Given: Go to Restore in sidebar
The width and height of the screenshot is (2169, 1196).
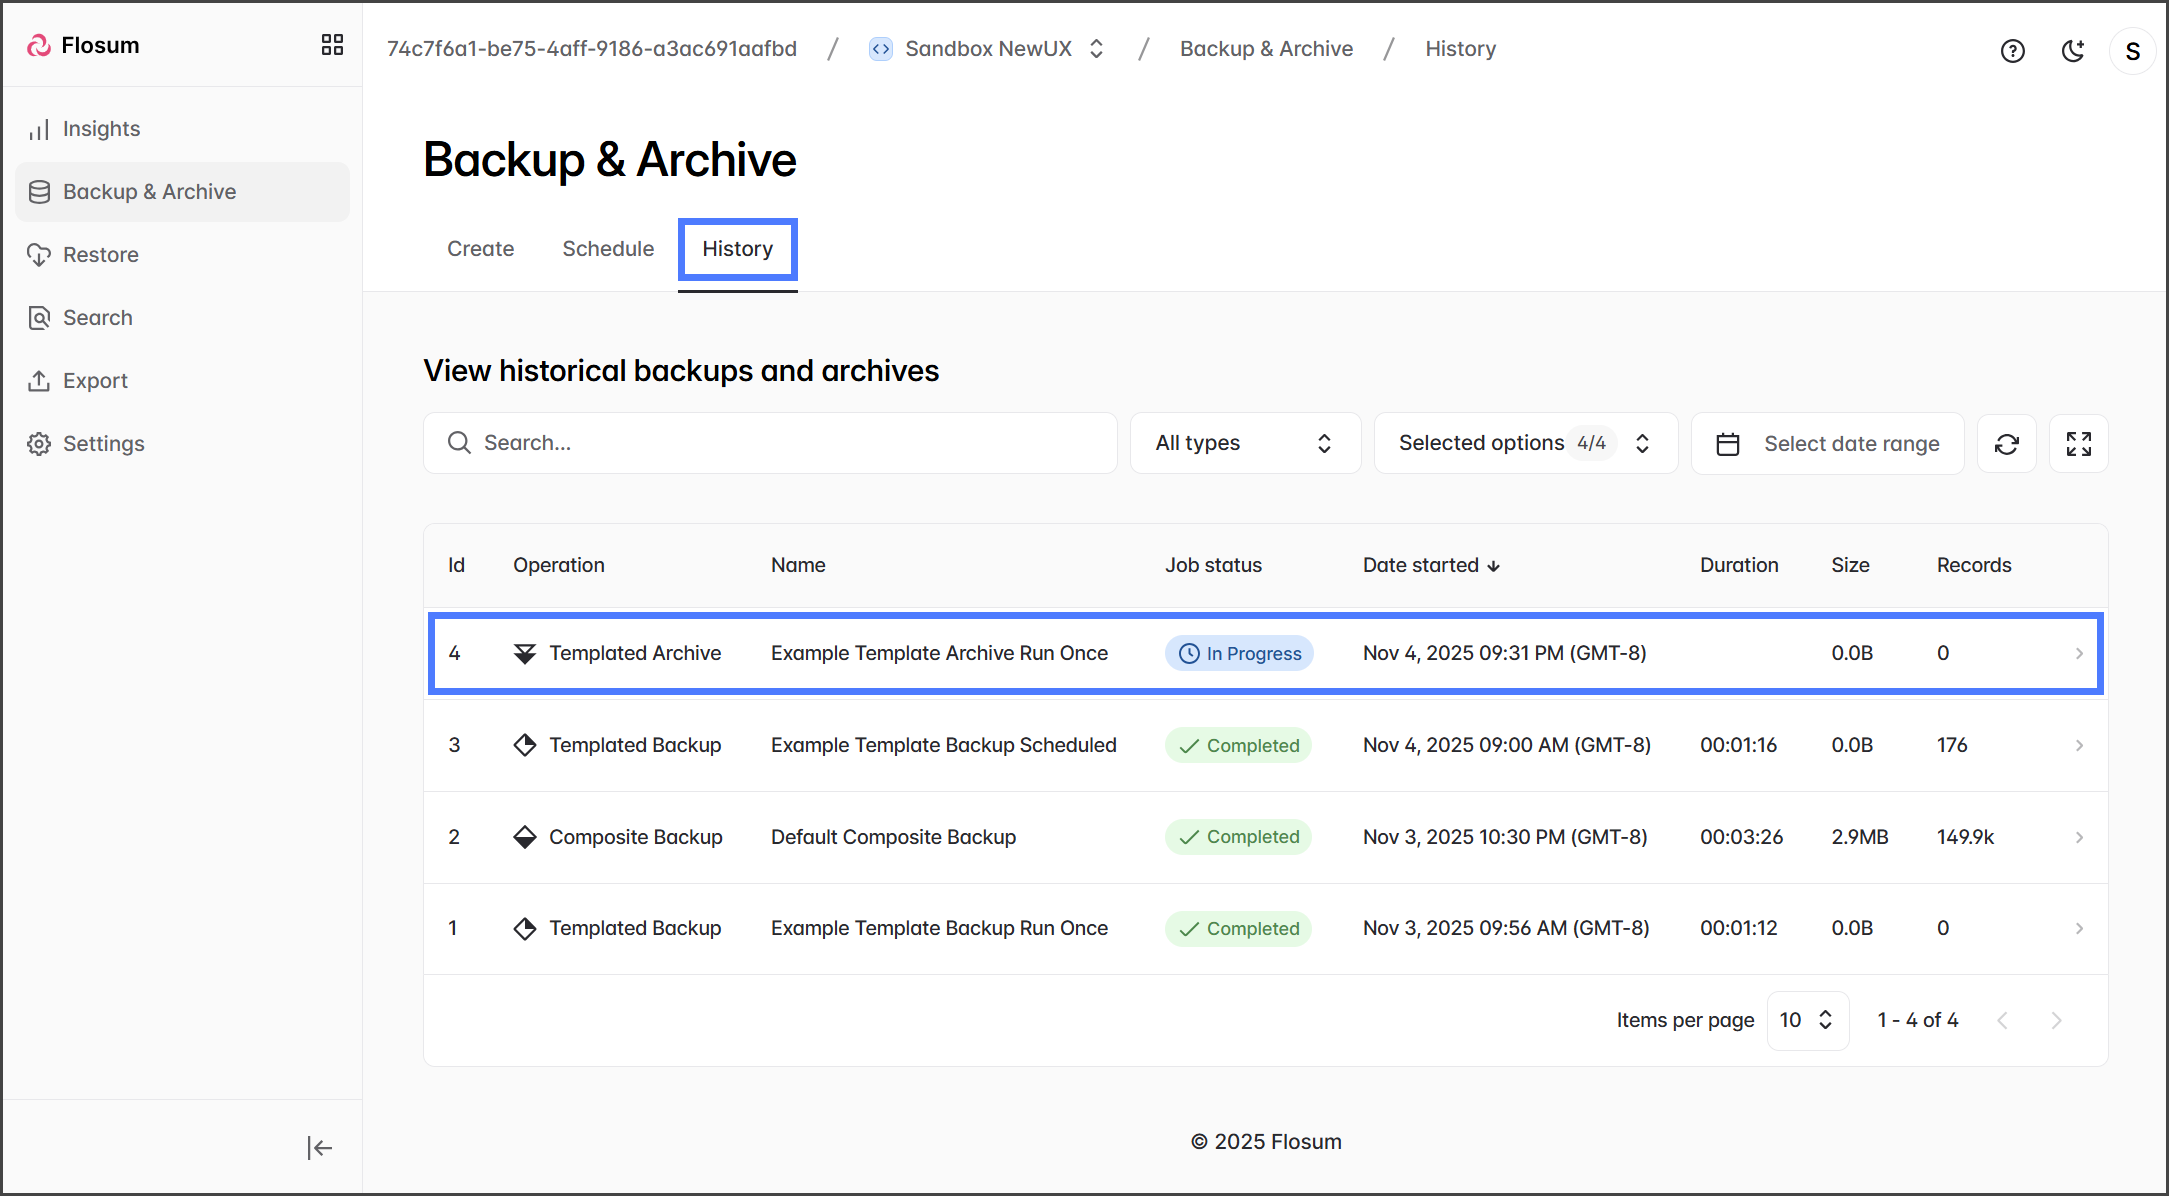Looking at the screenshot, I should click(100, 255).
